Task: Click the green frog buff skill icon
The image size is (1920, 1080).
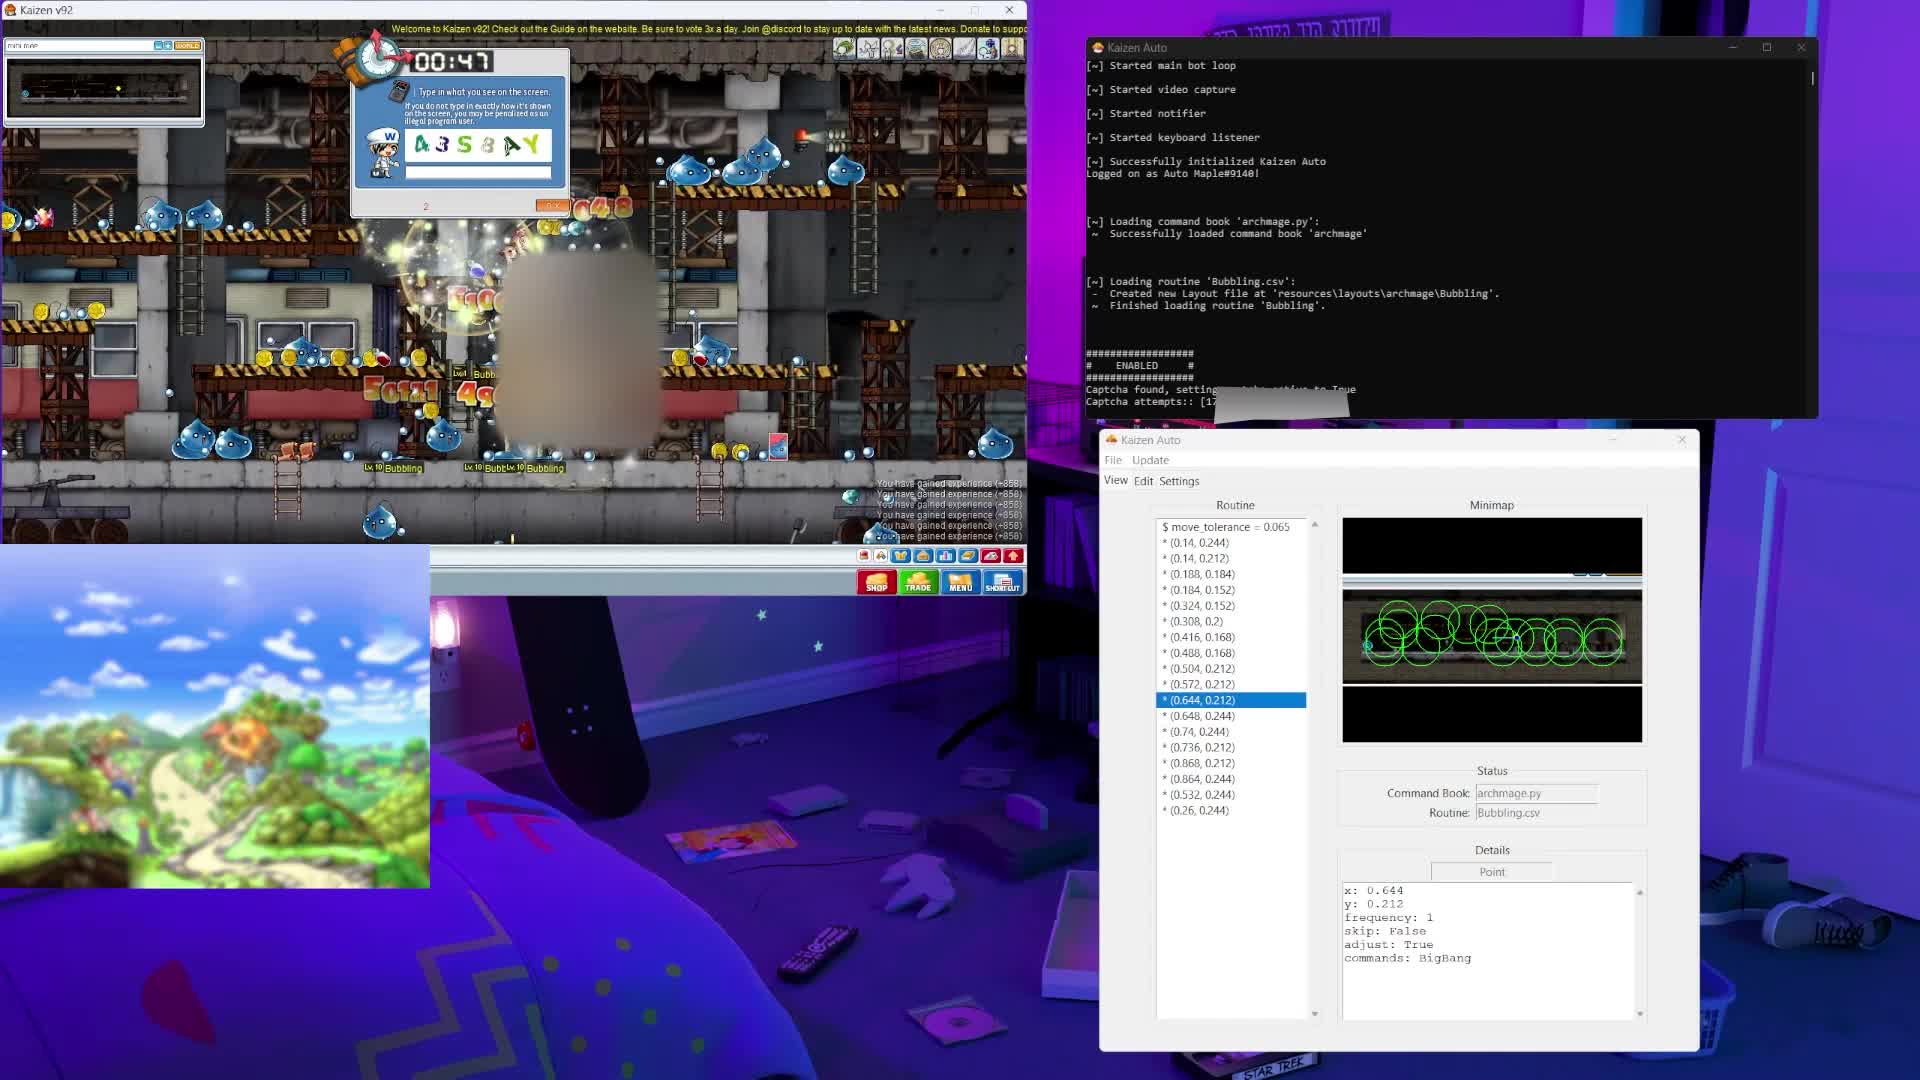Action: coord(844,48)
